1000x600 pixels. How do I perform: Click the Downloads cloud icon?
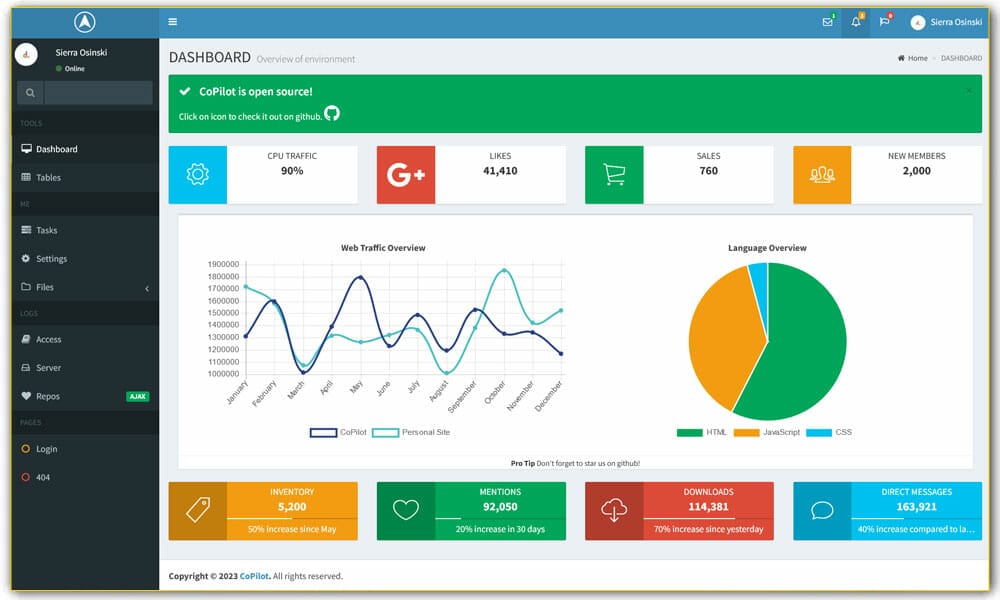614,511
